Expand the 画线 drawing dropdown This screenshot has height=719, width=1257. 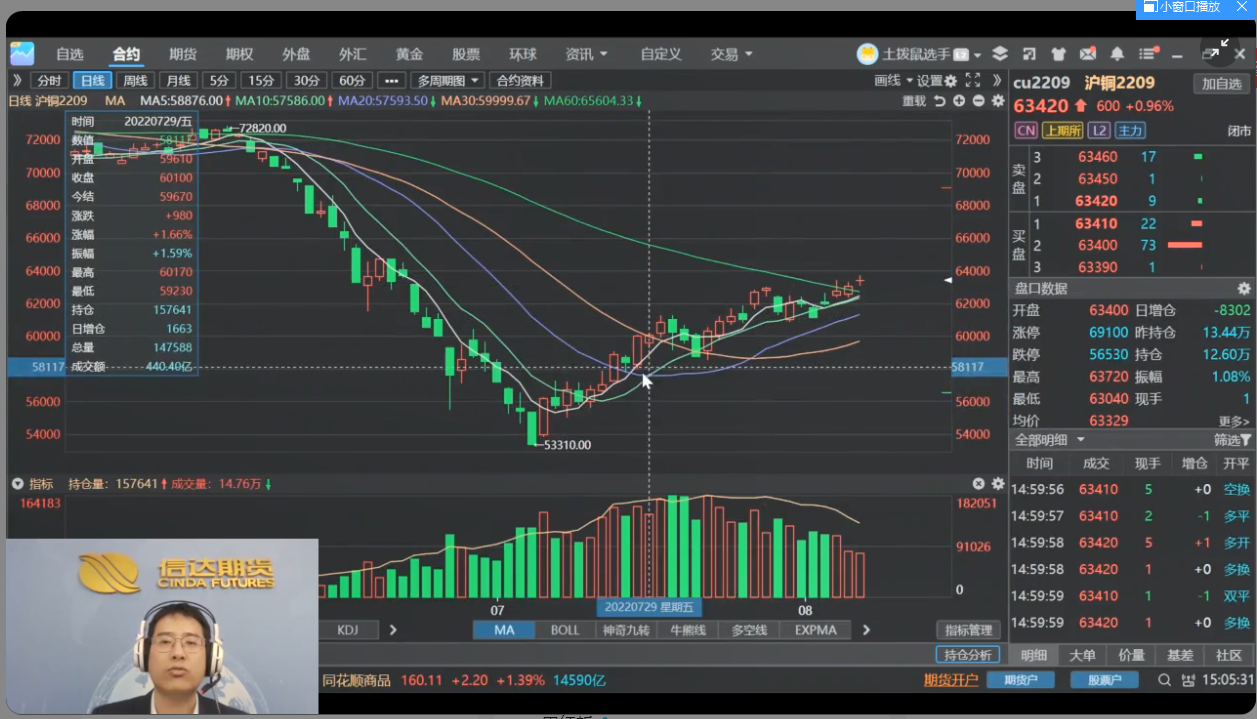pyautogui.click(x=890, y=81)
